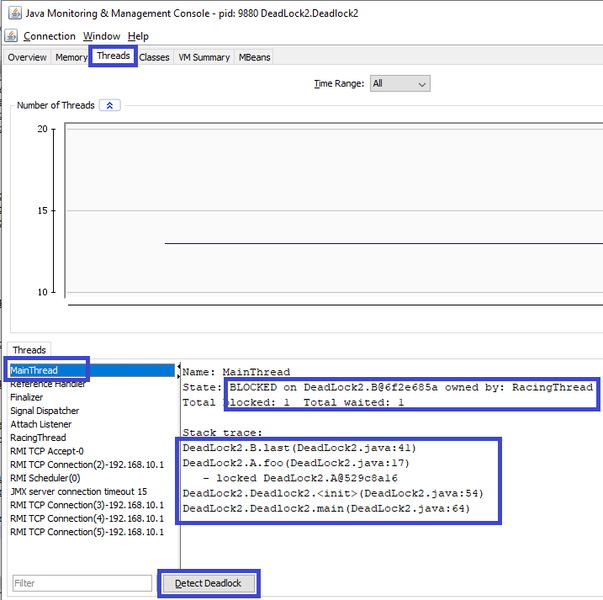Screen dimensions: 603x600
Task: Switch to the VM Summary tab
Action: coord(204,57)
